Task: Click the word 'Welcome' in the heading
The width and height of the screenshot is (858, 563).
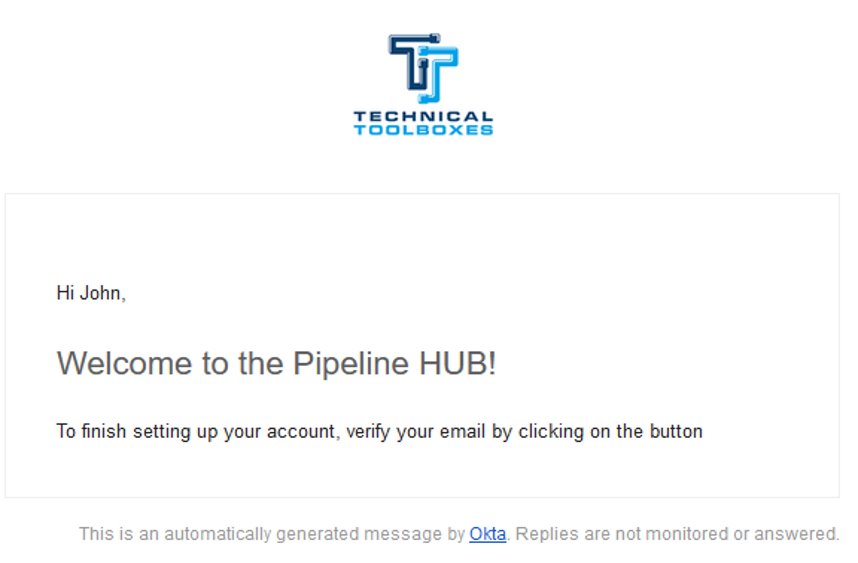Action: 124,363
